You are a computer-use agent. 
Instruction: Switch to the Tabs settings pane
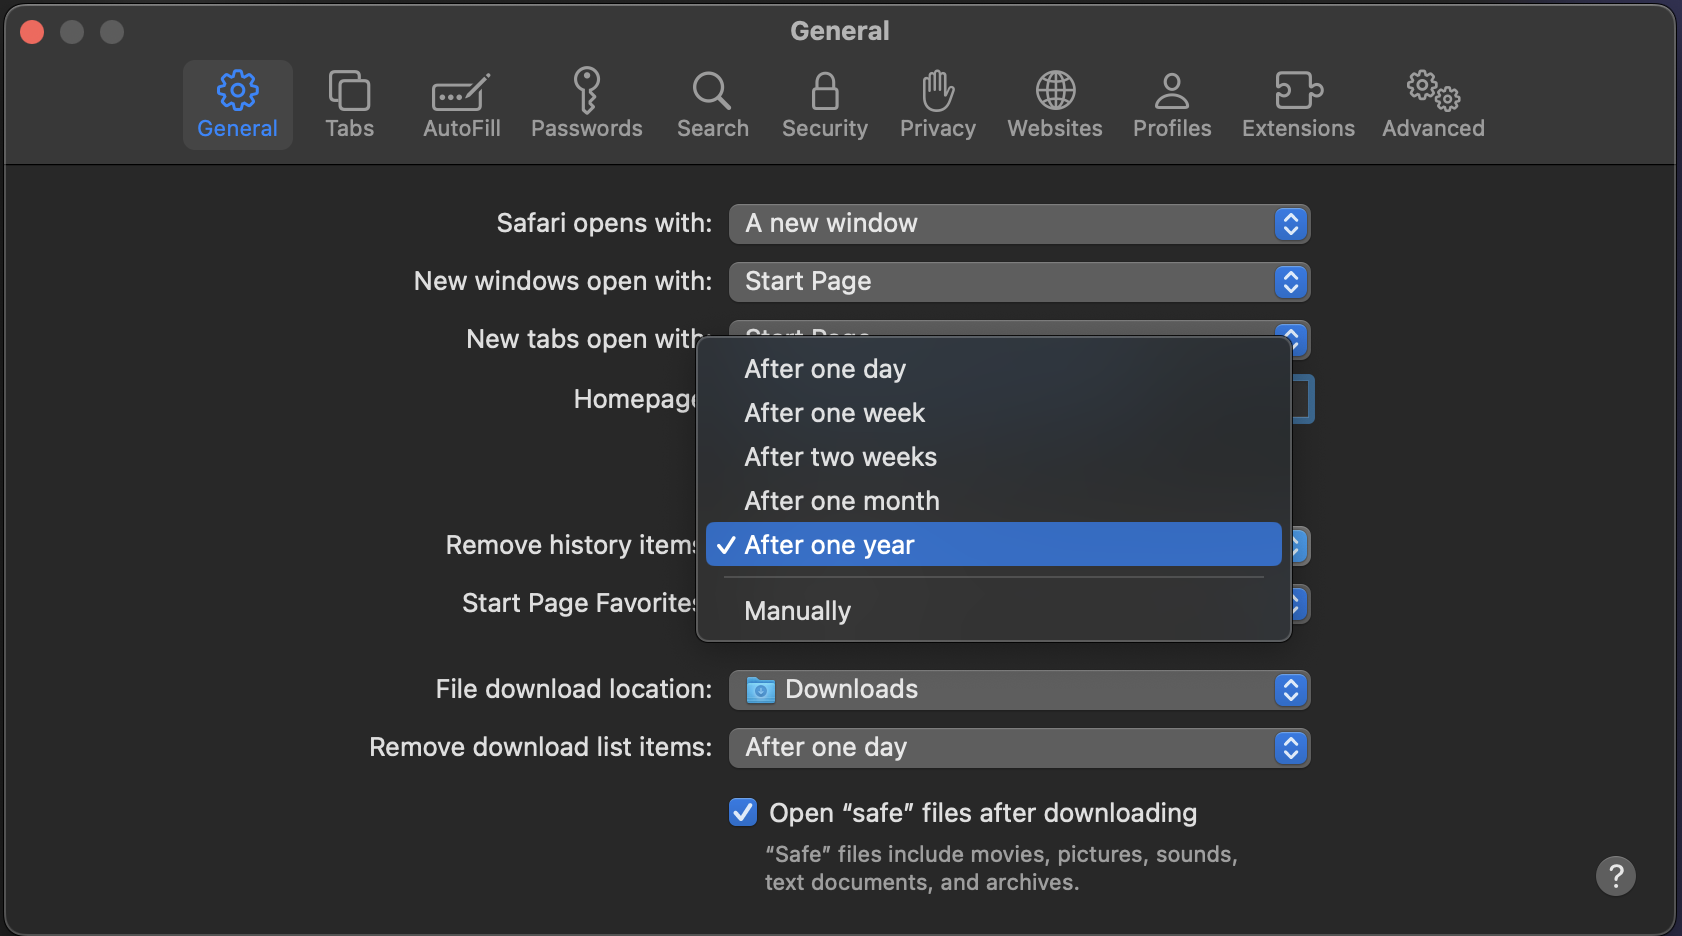(349, 105)
